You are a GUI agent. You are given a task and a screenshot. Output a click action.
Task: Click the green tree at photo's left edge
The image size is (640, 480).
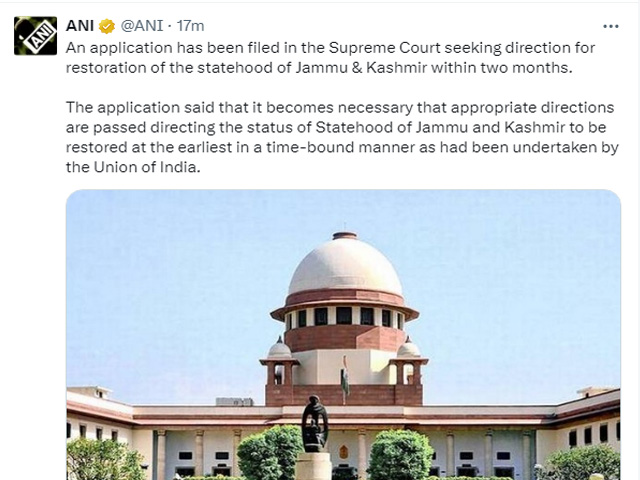(x=100, y=459)
